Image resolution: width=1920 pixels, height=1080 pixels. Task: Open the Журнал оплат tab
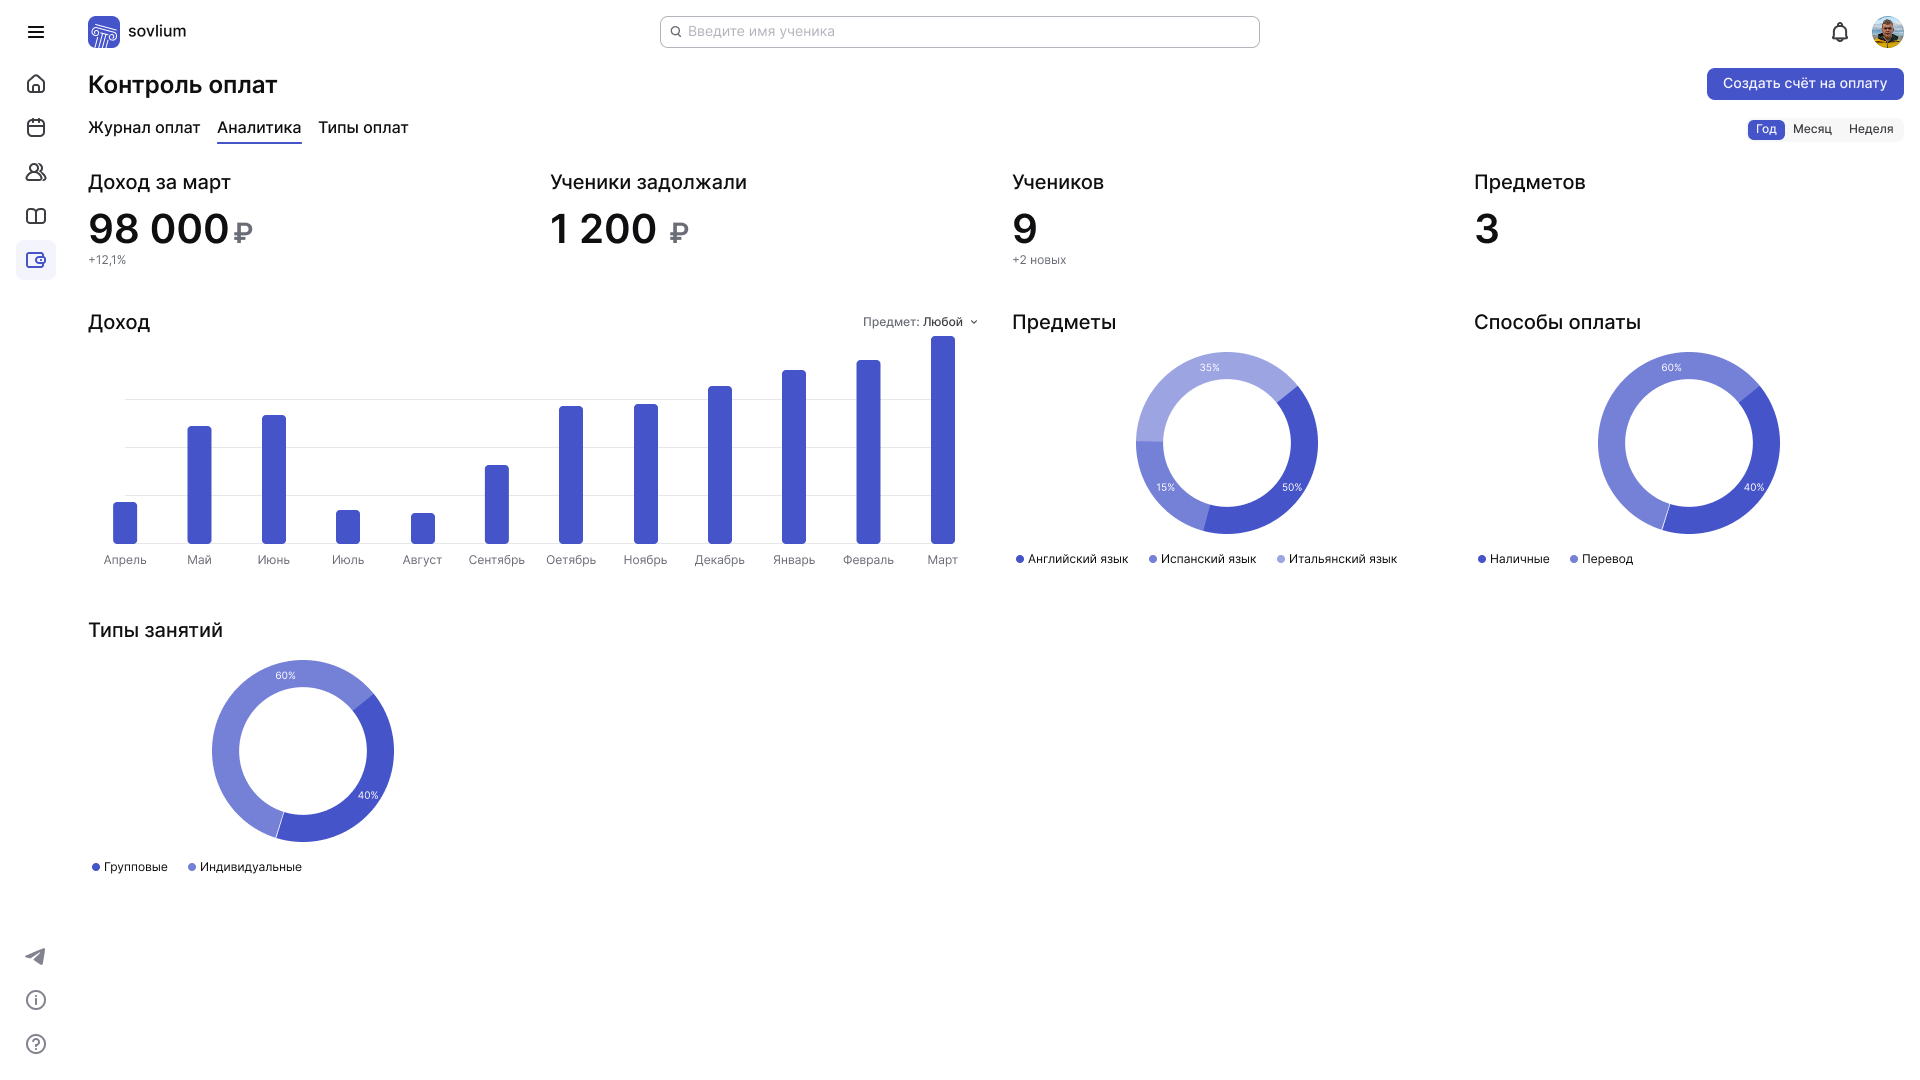pos(144,128)
